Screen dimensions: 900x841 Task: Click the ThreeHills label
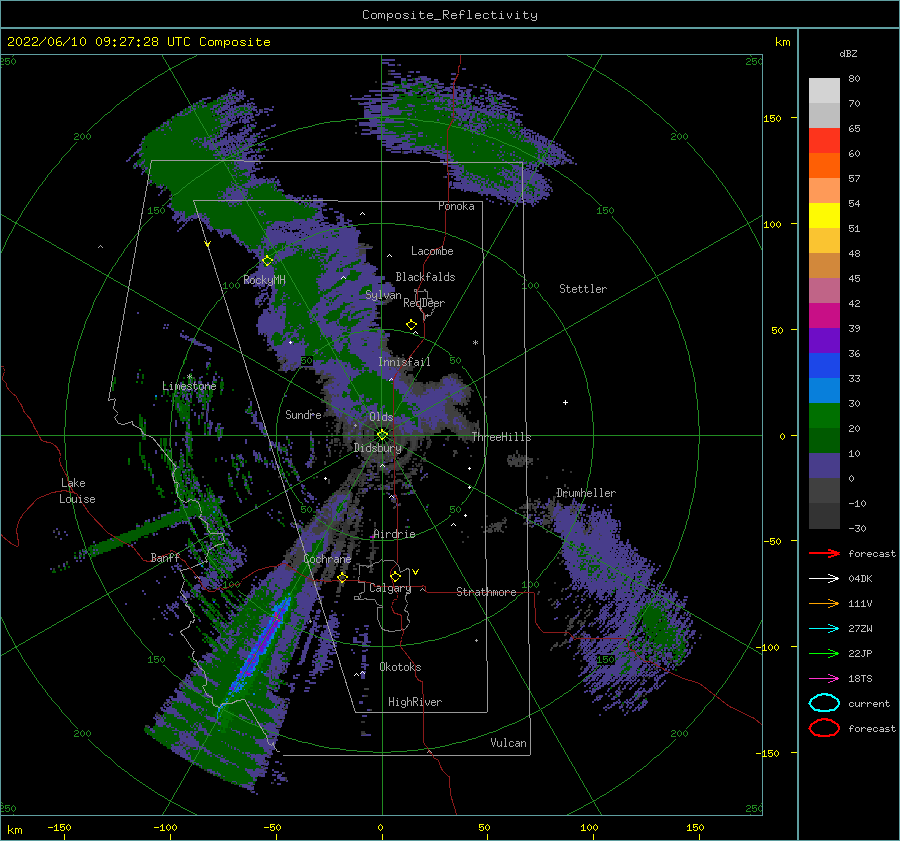click(x=501, y=437)
